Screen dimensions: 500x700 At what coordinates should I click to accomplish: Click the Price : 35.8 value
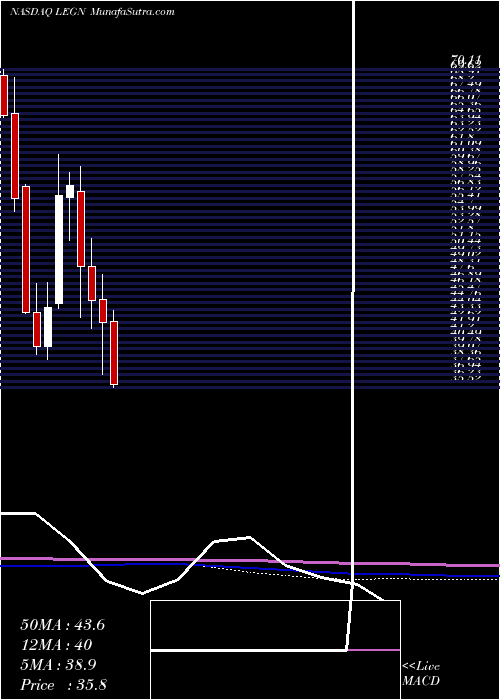[63, 685]
